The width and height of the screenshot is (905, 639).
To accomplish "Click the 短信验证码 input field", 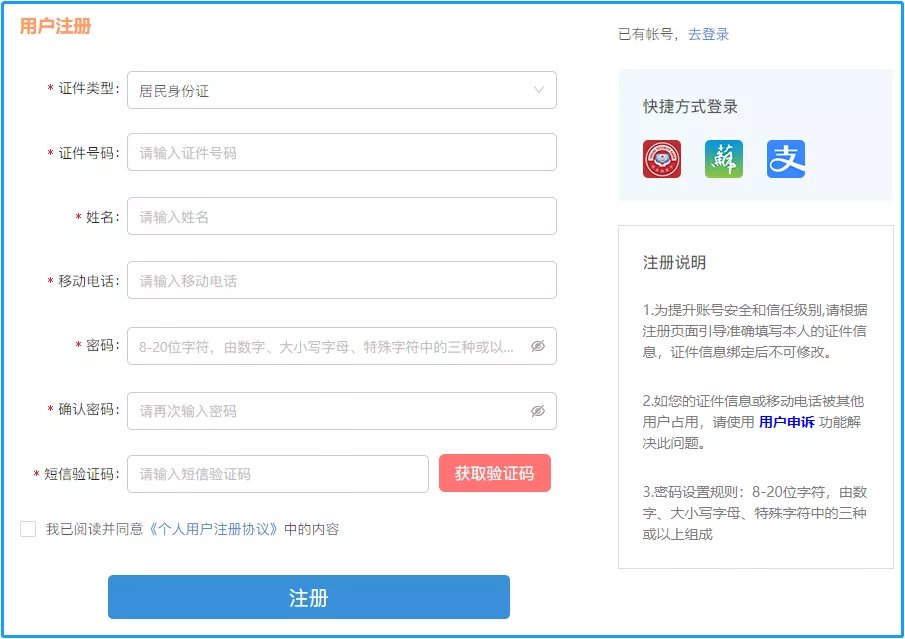I will pyautogui.click(x=278, y=474).
